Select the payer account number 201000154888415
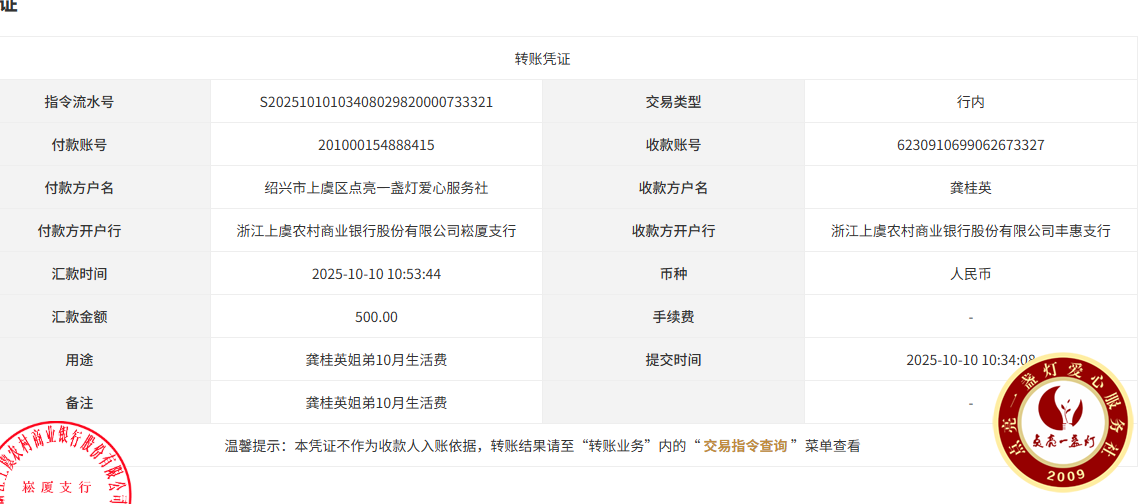This screenshot has height=504, width=1143. click(376, 145)
